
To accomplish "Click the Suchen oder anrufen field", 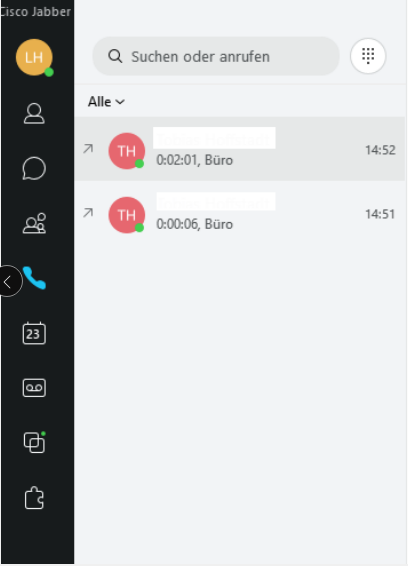I will click(216, 56).
